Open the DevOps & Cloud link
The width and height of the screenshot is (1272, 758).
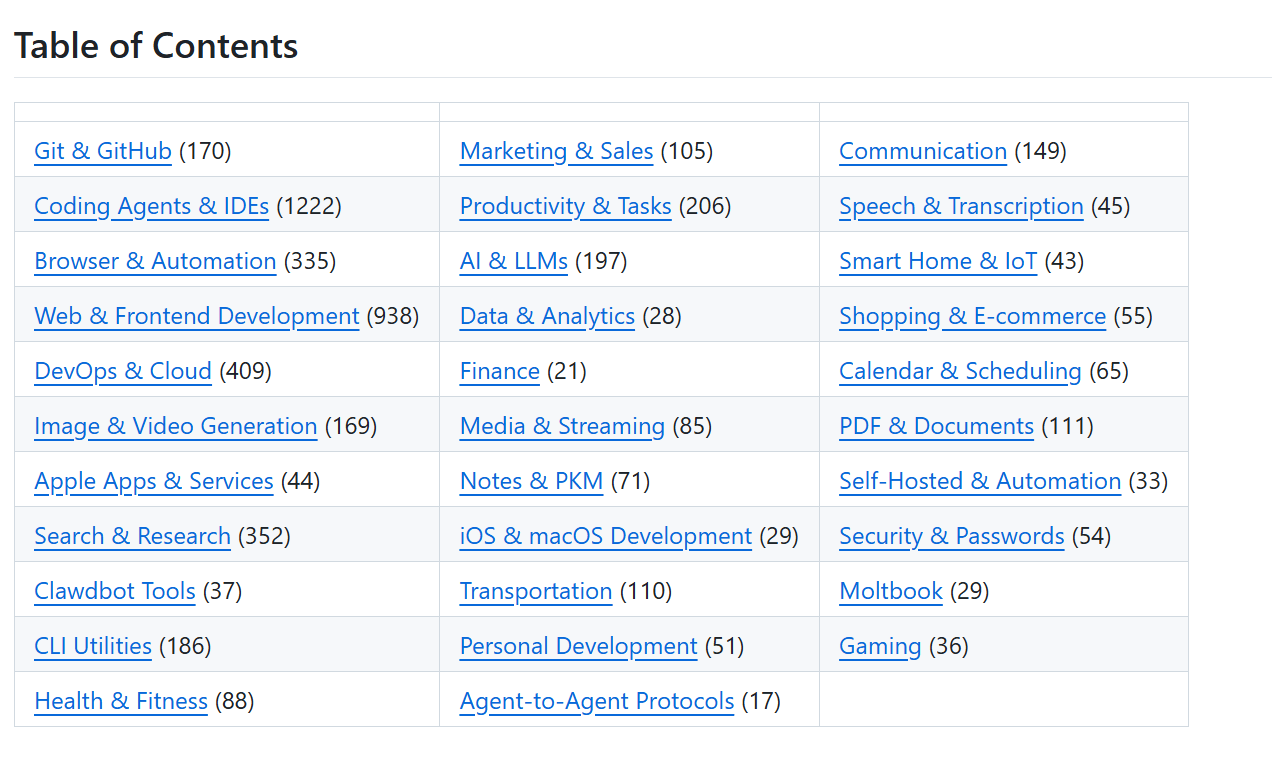(123, 371)
